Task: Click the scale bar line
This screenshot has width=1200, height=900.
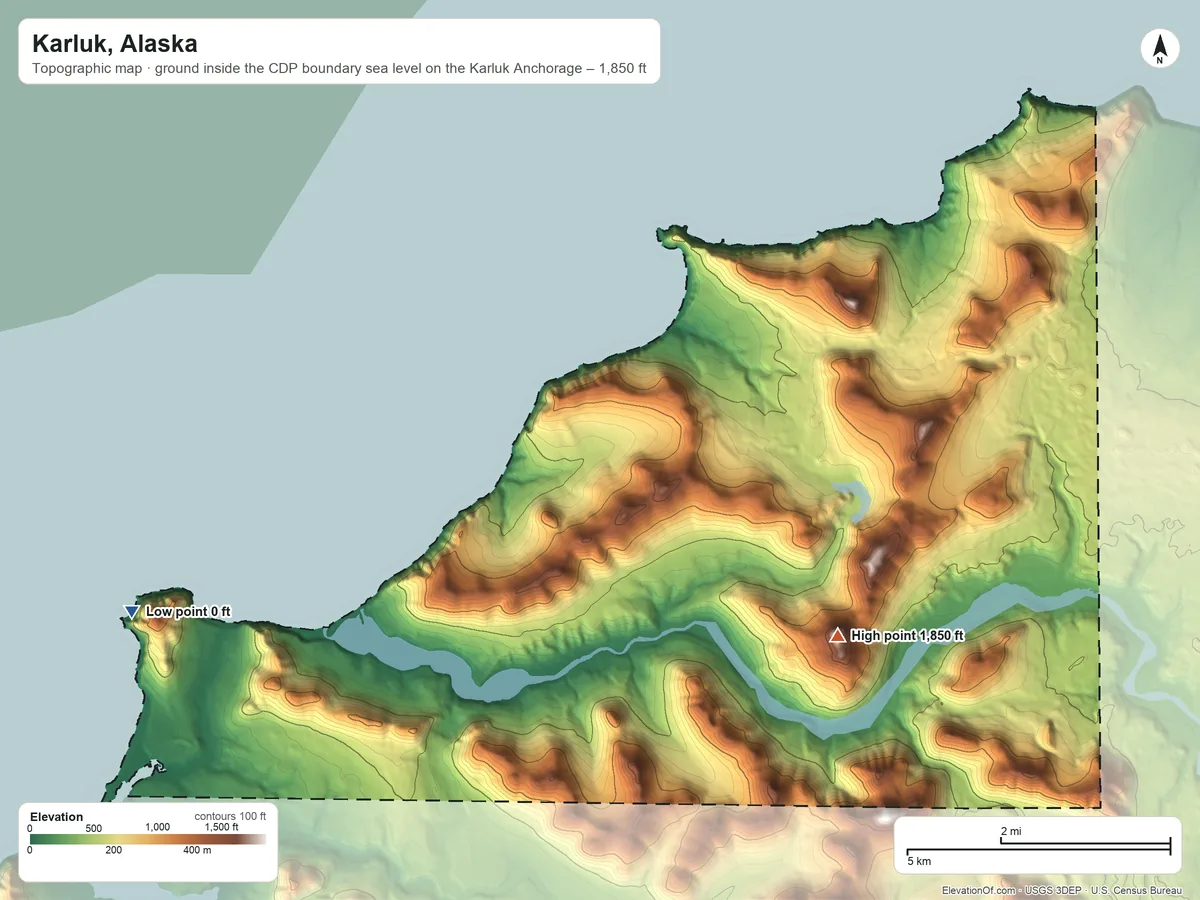Action: (x=1038, y=847)
